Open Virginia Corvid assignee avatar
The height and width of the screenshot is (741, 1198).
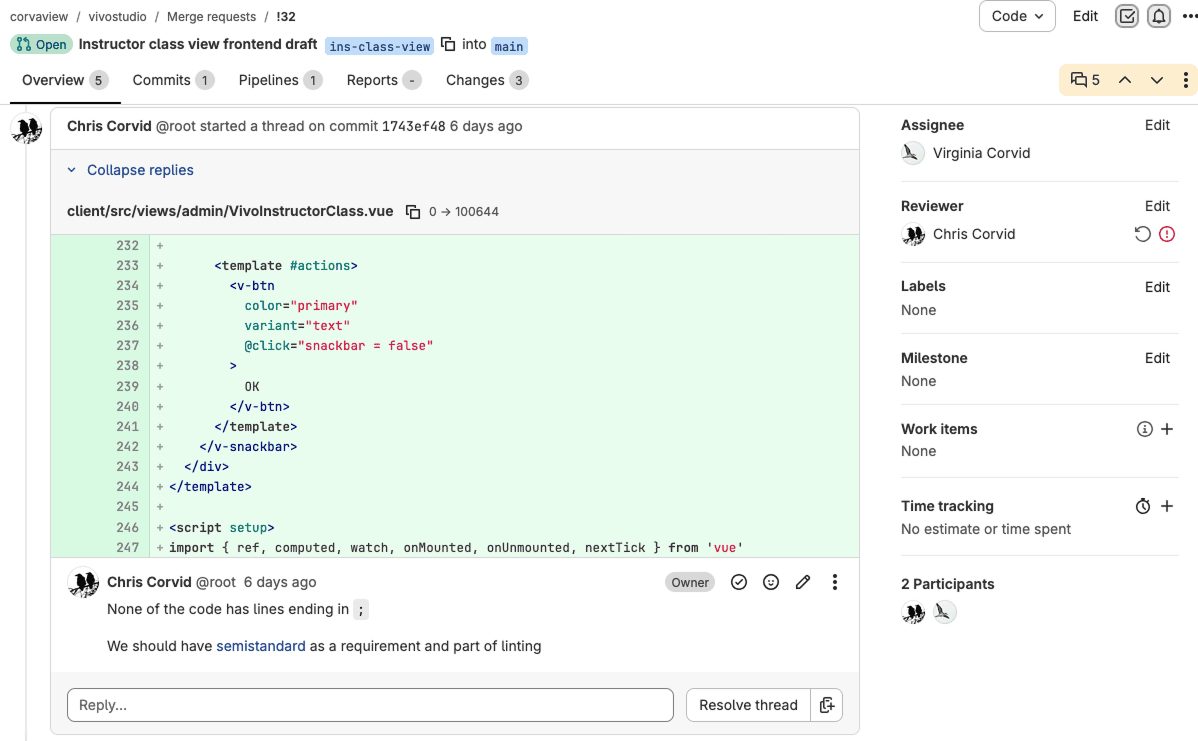pos(912,153)
